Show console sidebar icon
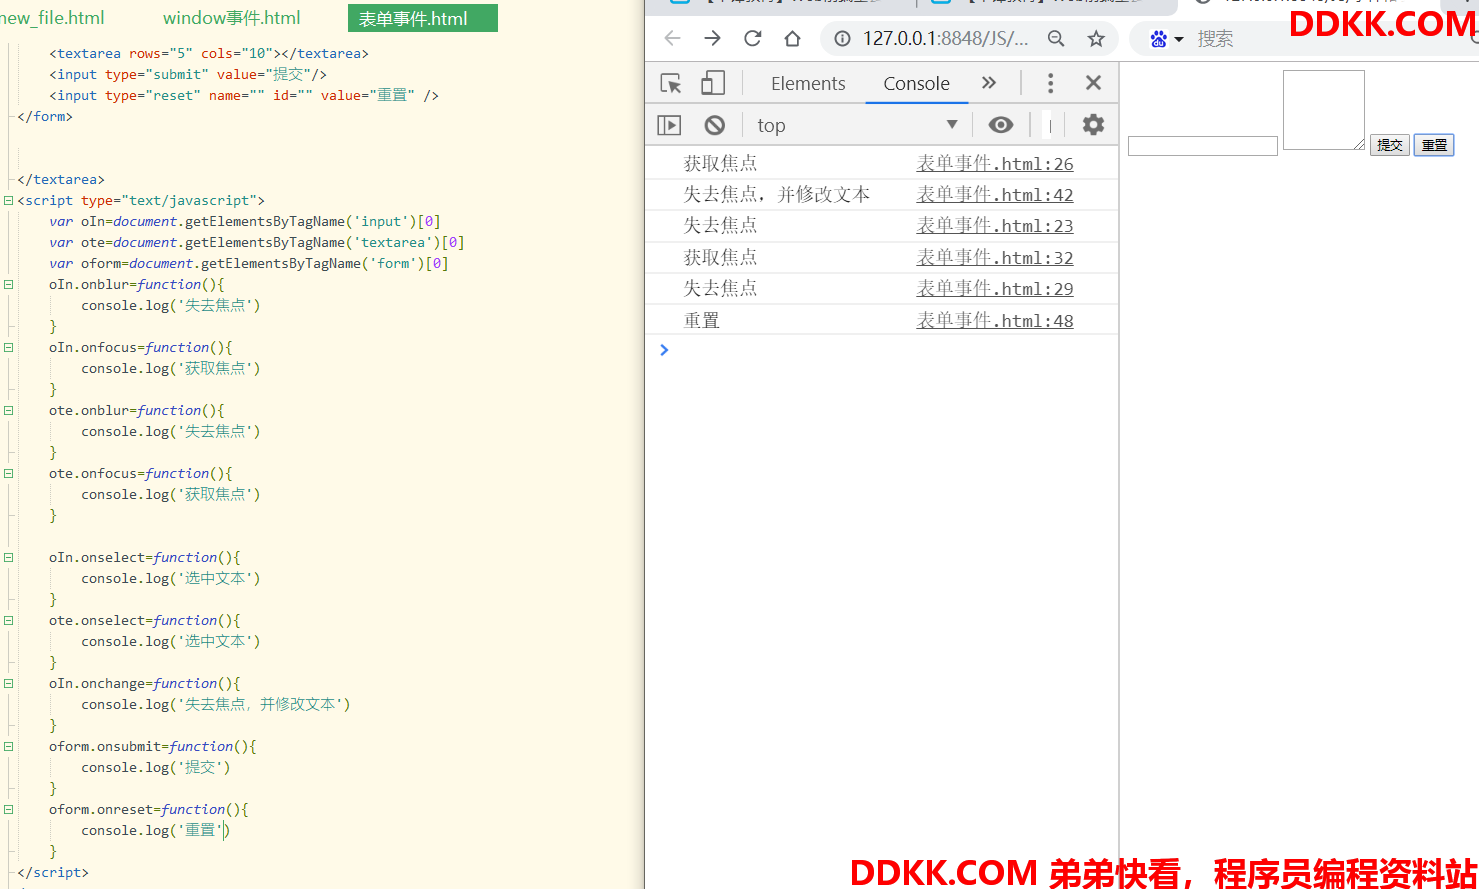Image resolution: width=1479 pixels, height=889 pixels. (669, 125)
